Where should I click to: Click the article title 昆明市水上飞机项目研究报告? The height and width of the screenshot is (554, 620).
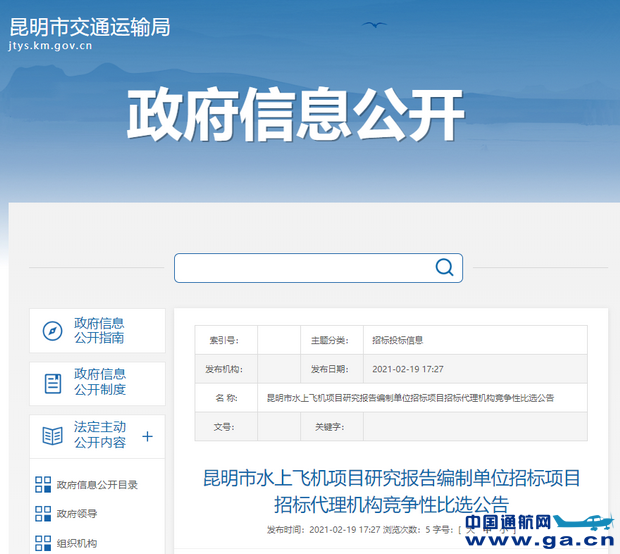391,490
